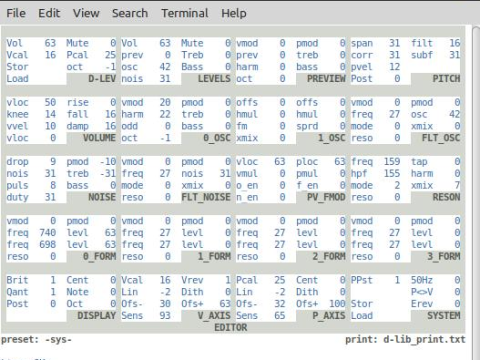Viewport: 480px width, 360px height.
Task: Click the Ofs+ value 100 in P_AXIS
Action: pos(337,304)
